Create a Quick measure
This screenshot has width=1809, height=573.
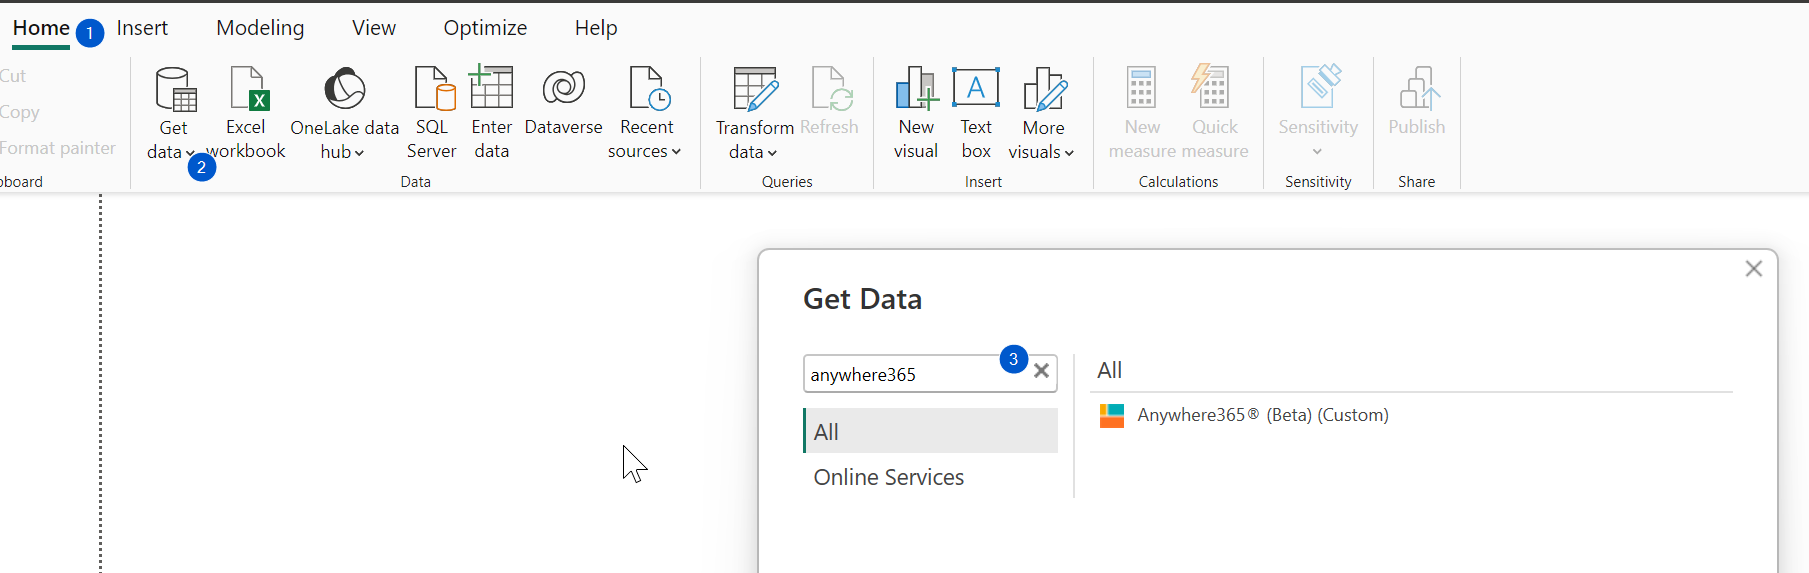click(1215, 113)
